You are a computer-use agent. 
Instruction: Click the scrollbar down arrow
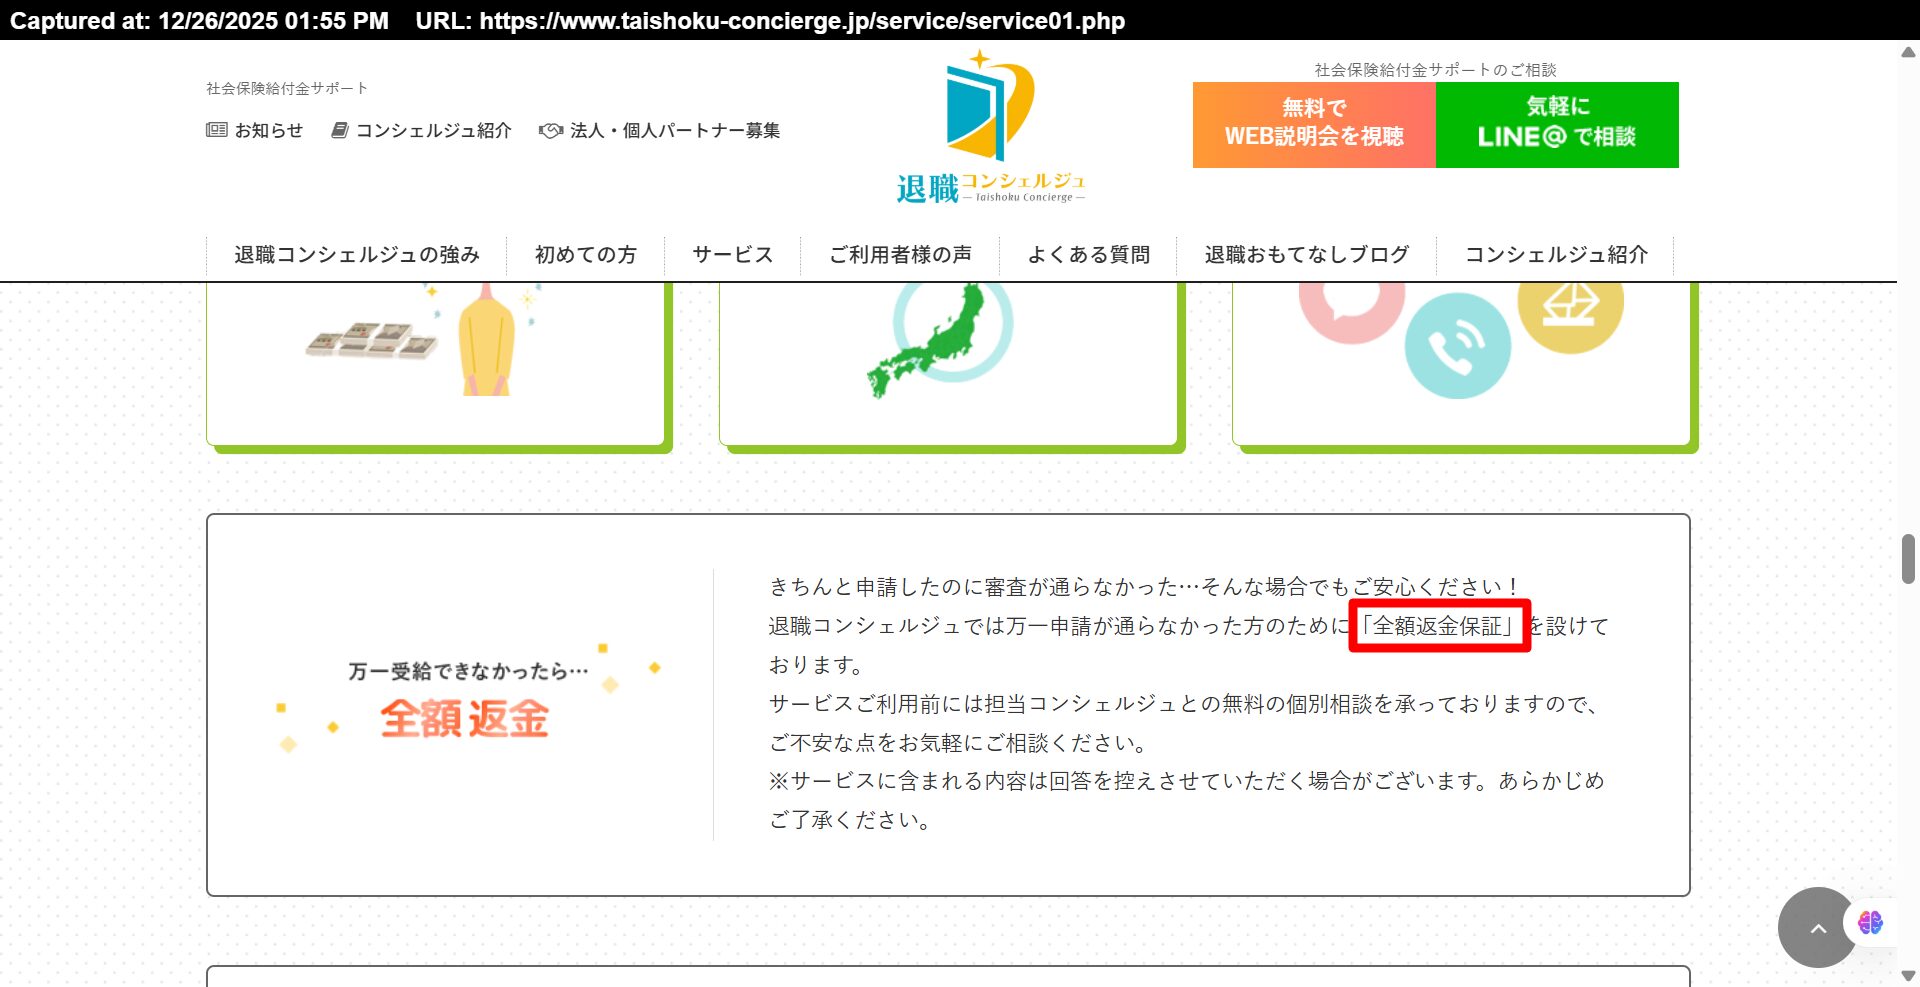click(1908, 976)
